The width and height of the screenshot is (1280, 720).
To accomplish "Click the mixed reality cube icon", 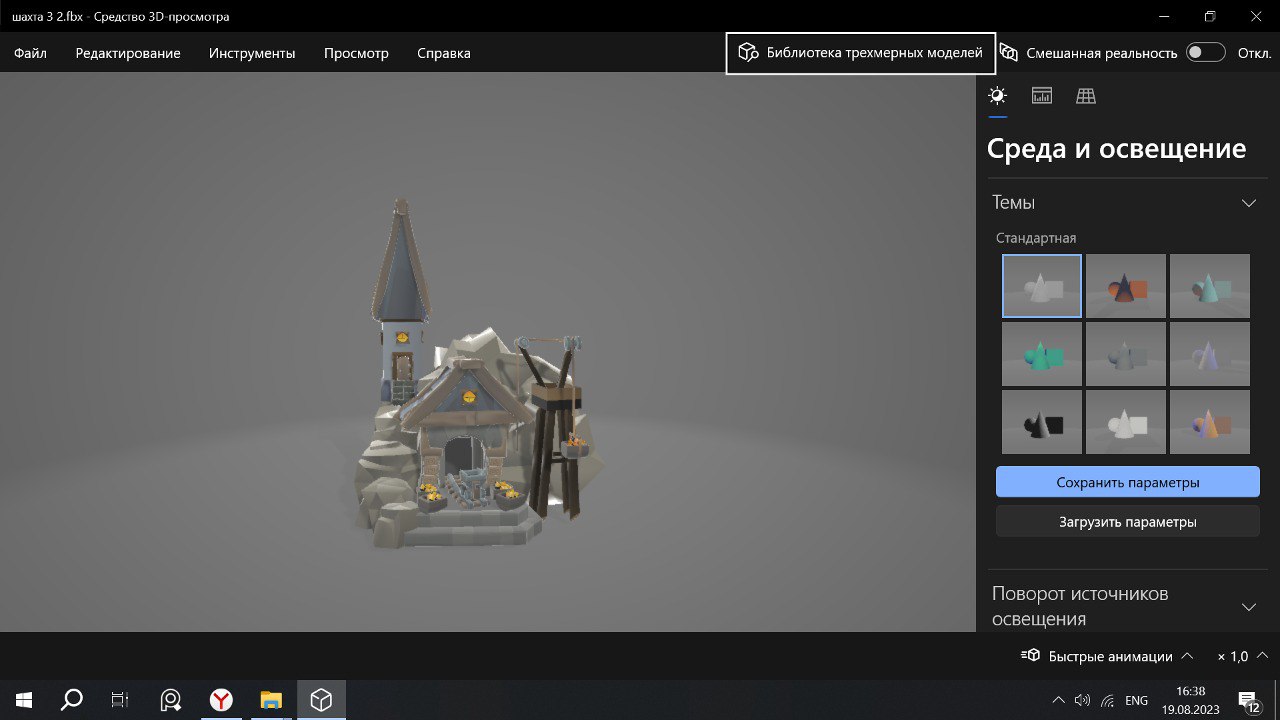I will (x=1009, y=53).
